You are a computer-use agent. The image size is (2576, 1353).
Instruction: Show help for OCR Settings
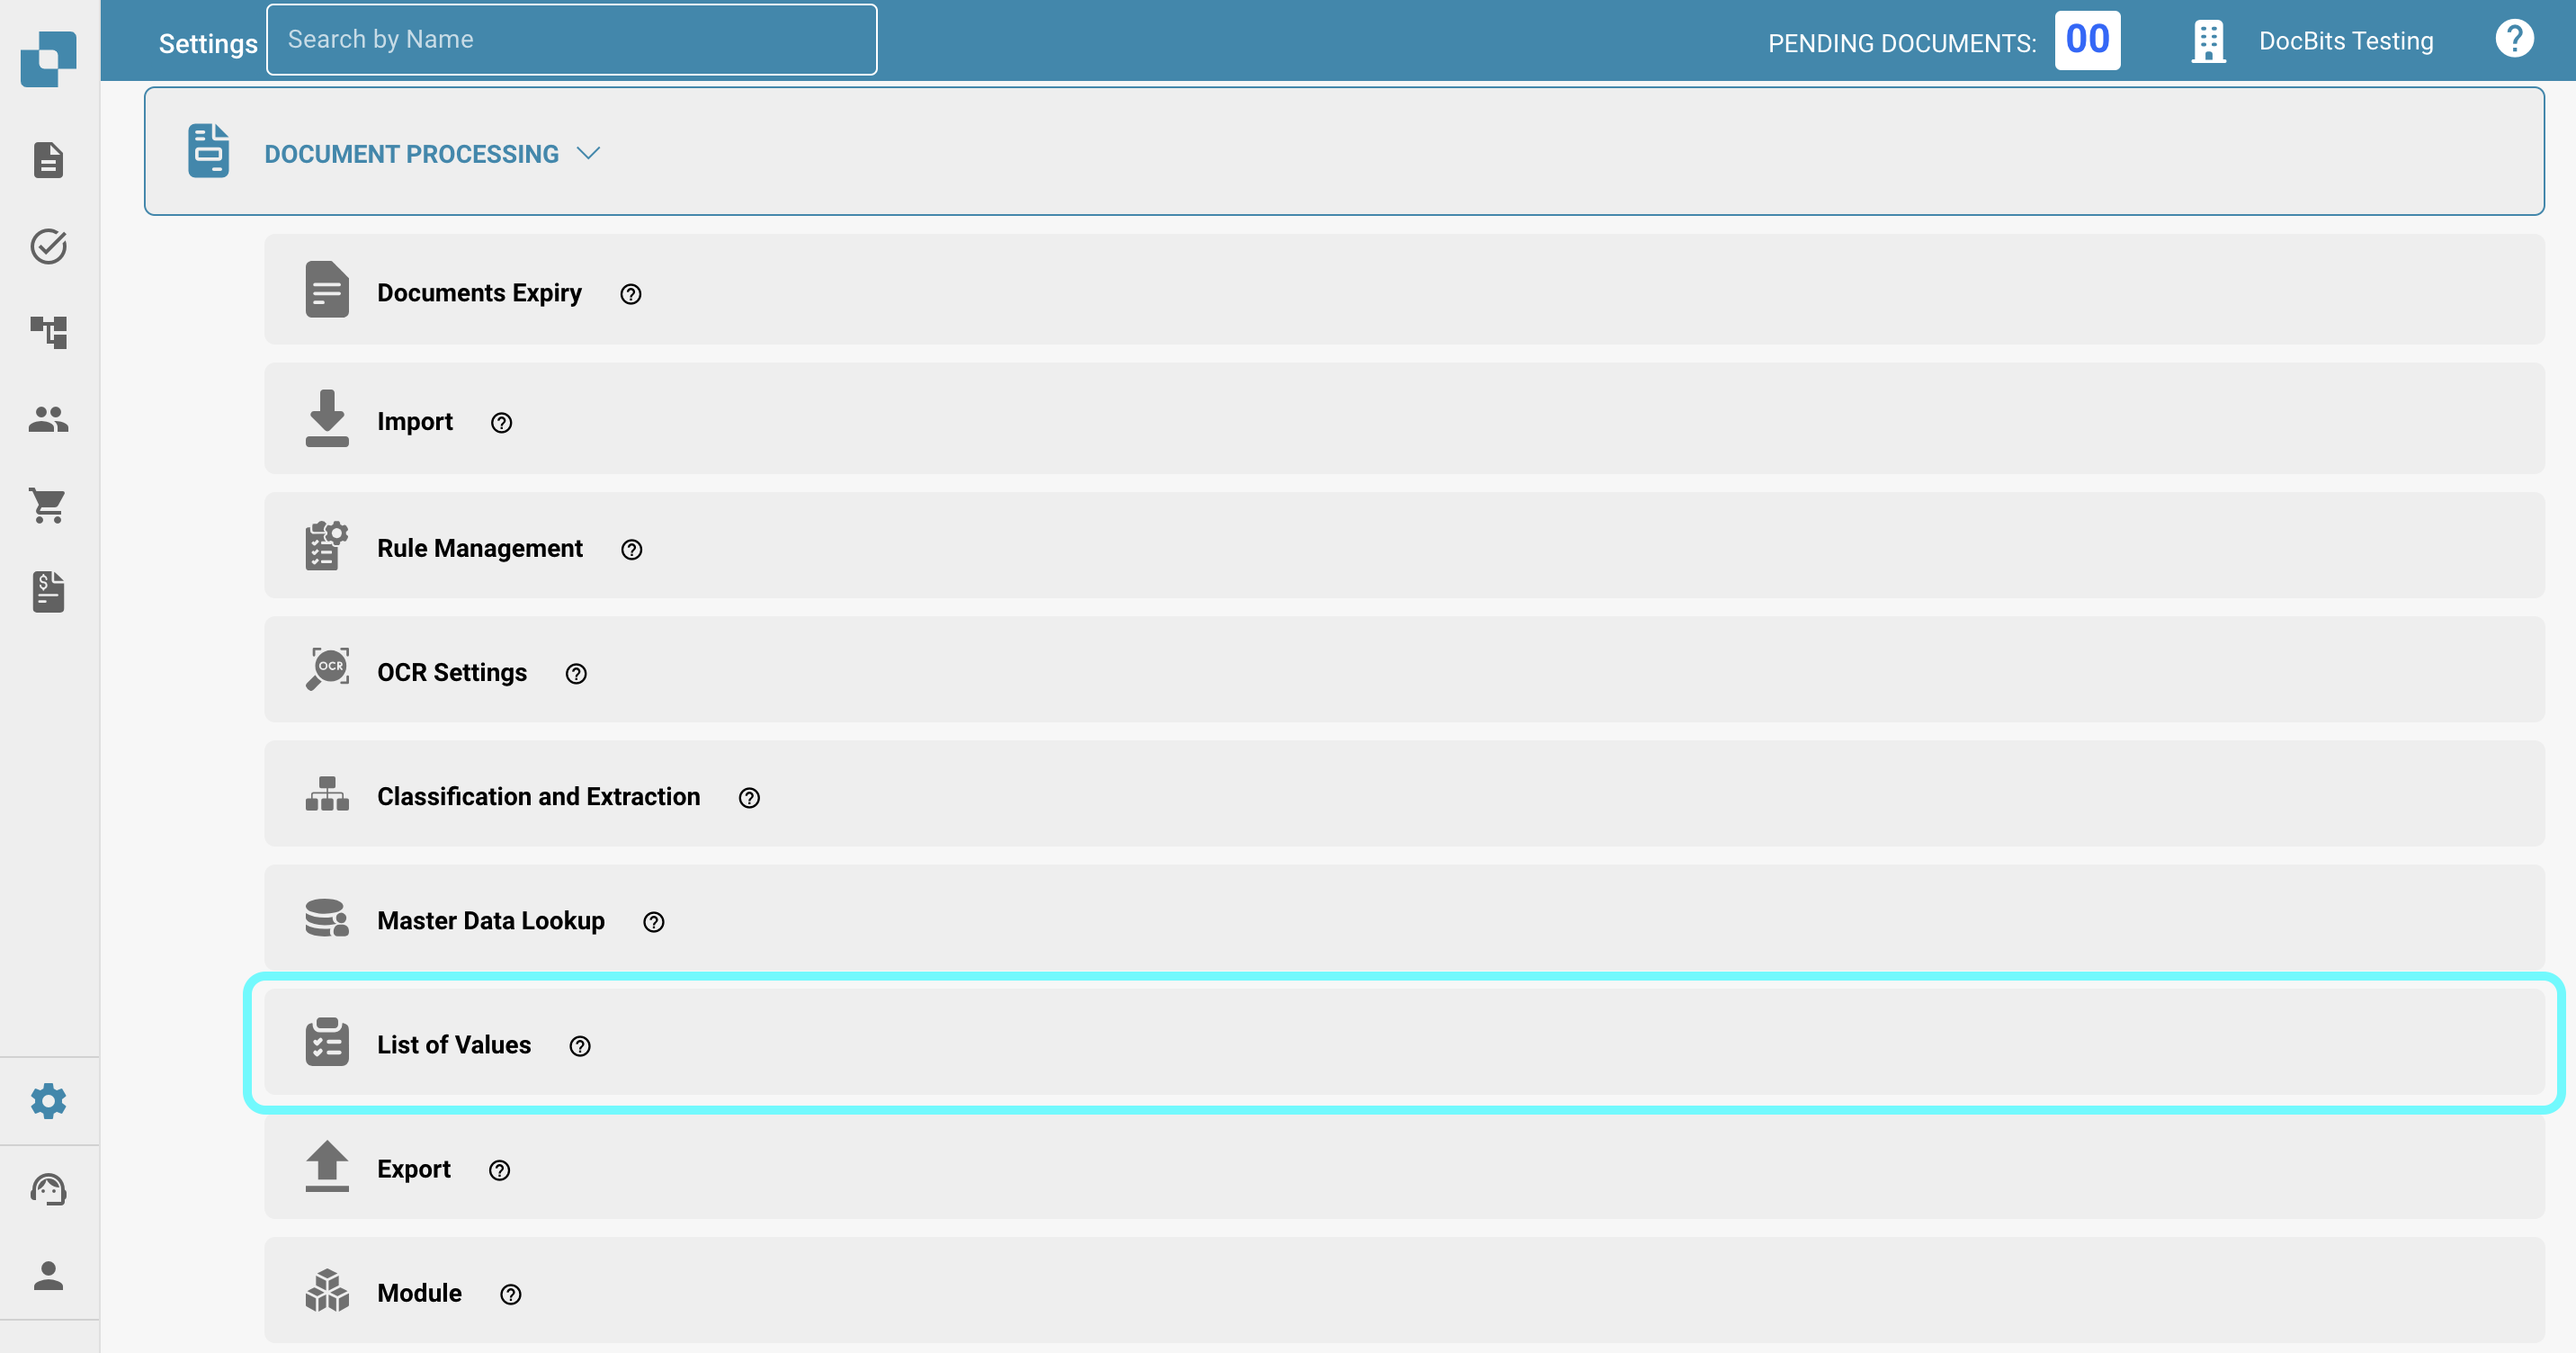click(576, 674)
